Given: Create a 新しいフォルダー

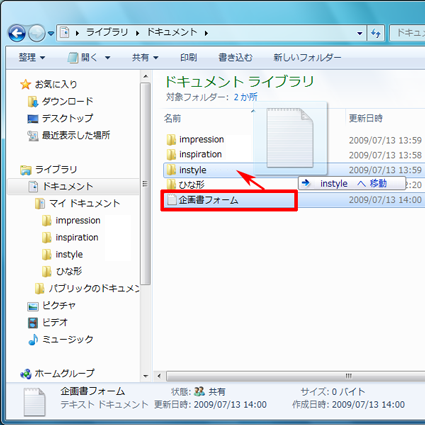Looking at the screenshot, I should pos(307,58).
